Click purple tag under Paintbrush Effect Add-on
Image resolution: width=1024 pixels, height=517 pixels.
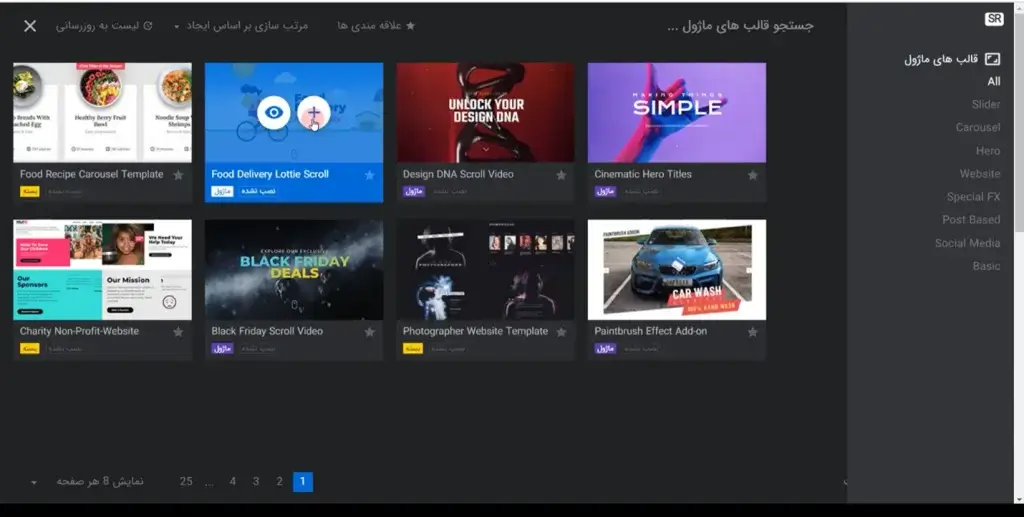605,349
